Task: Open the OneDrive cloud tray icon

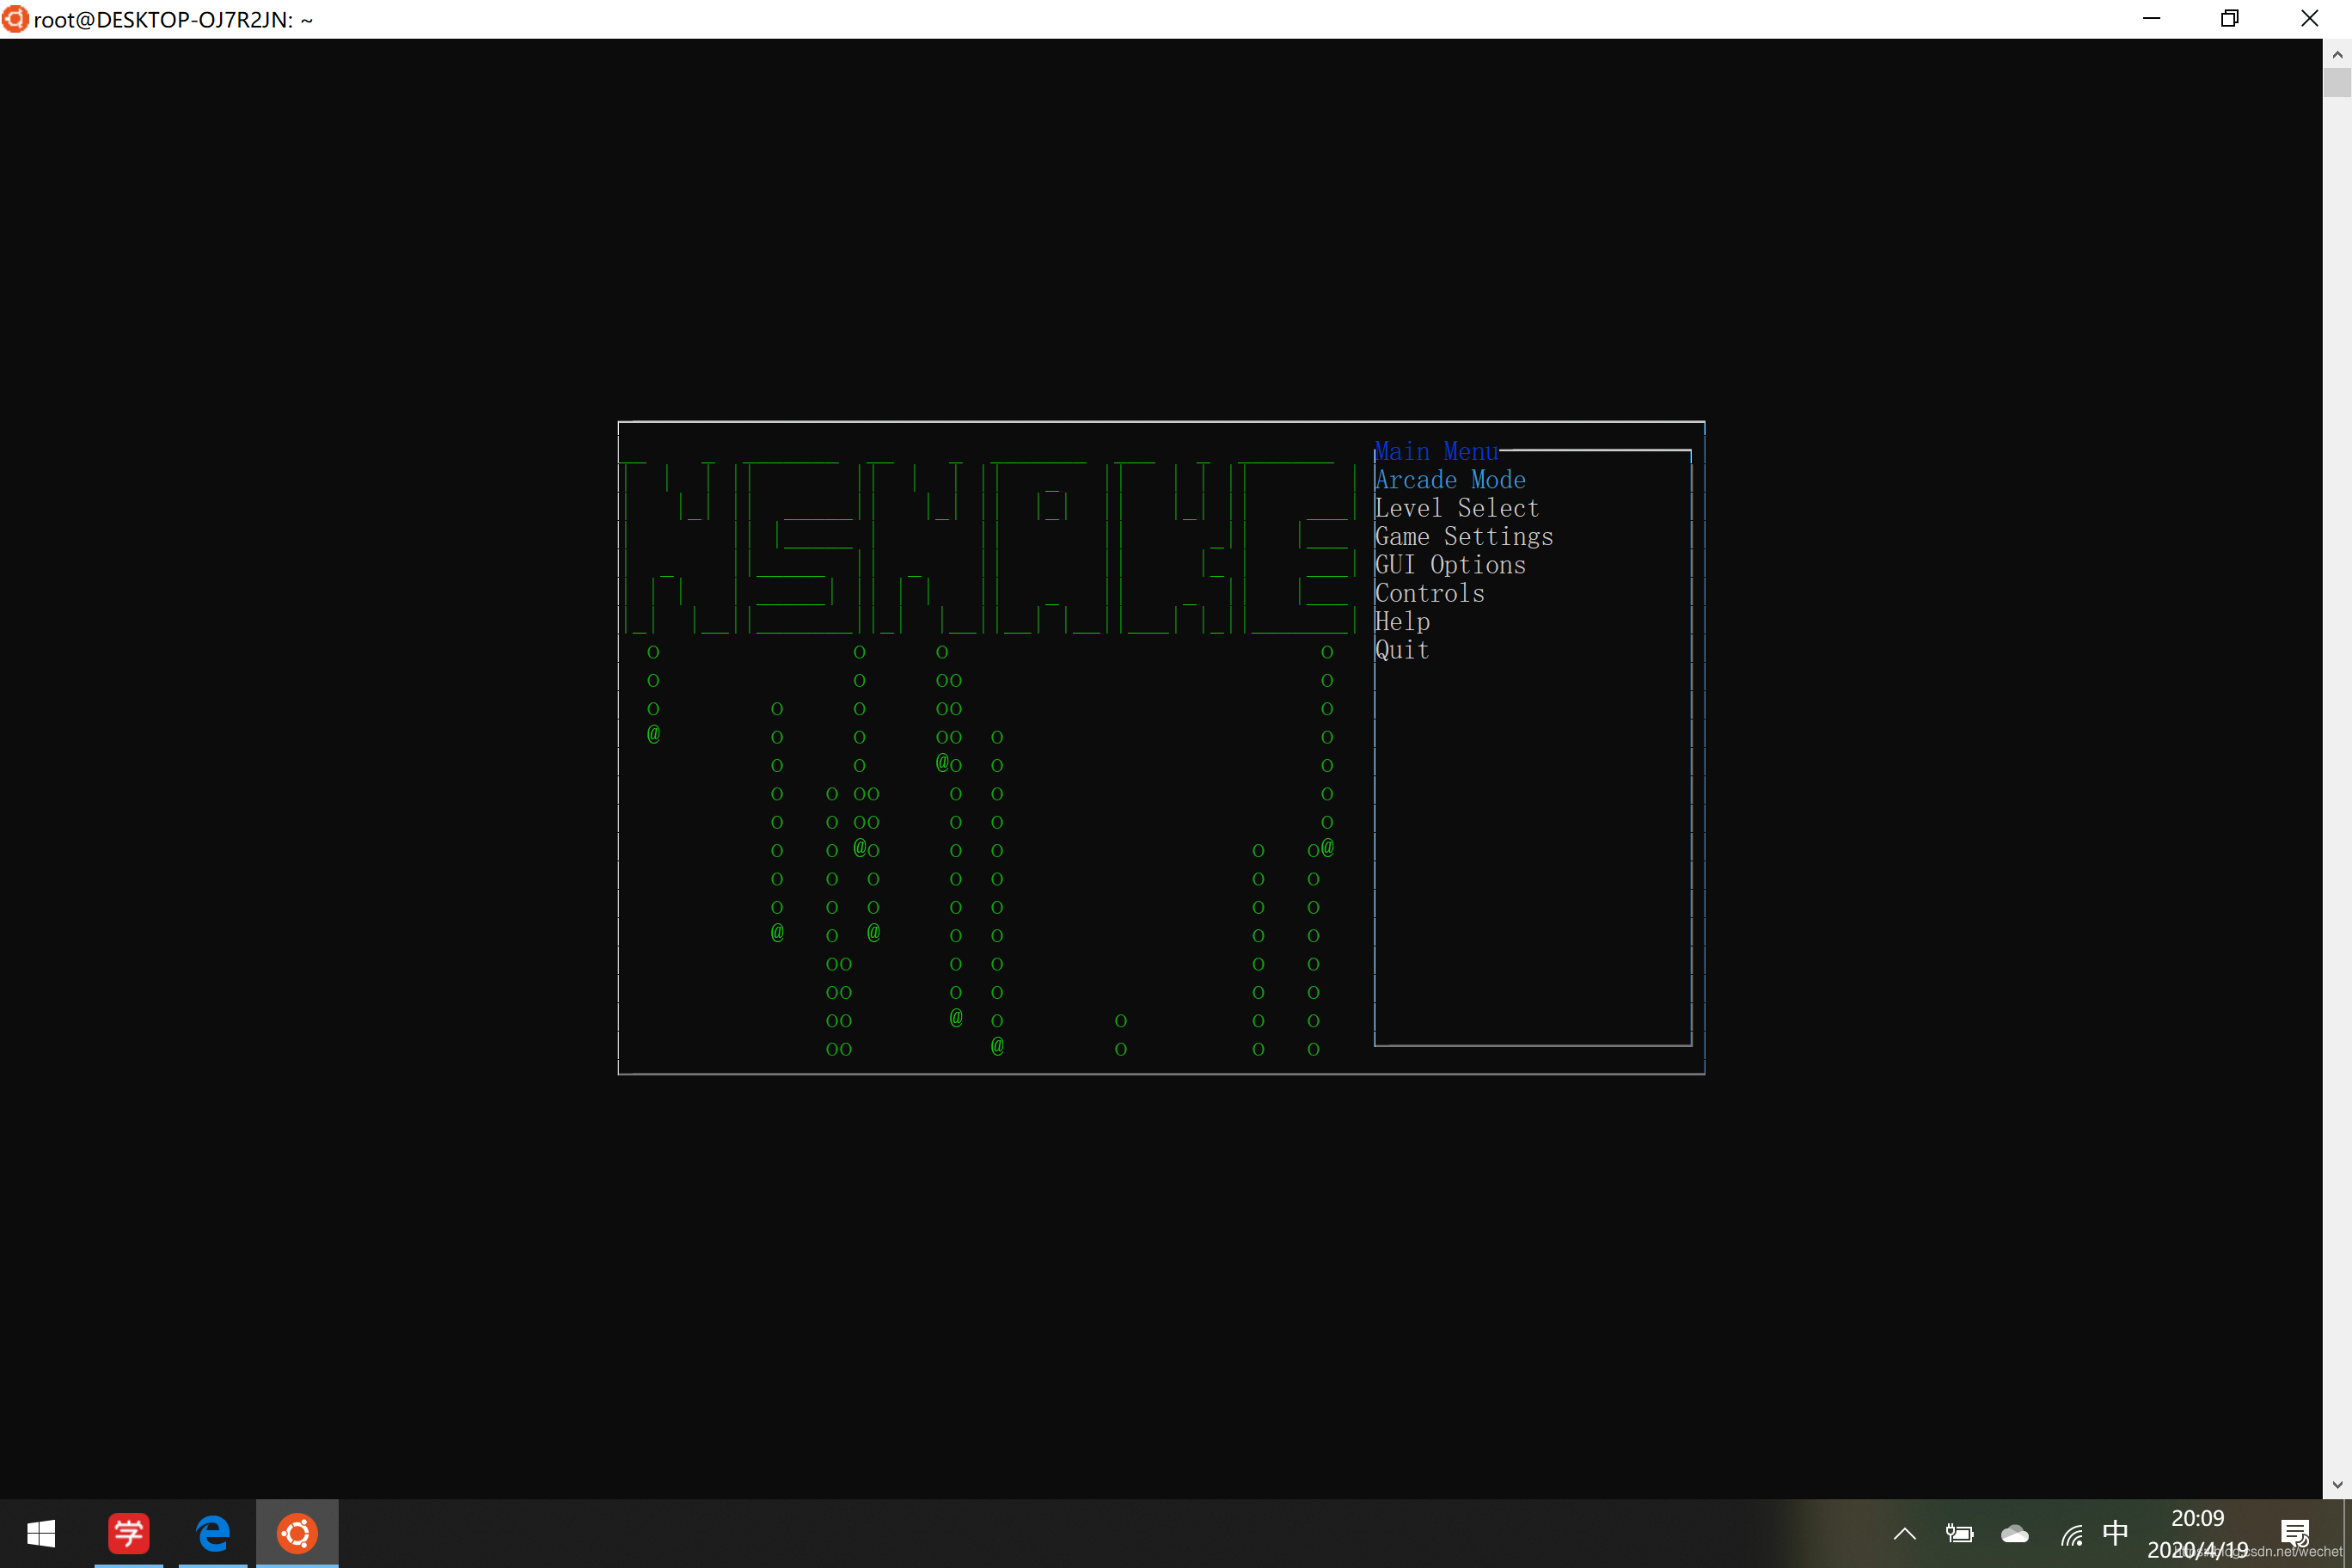Action: click(x=2014, y=1533)
